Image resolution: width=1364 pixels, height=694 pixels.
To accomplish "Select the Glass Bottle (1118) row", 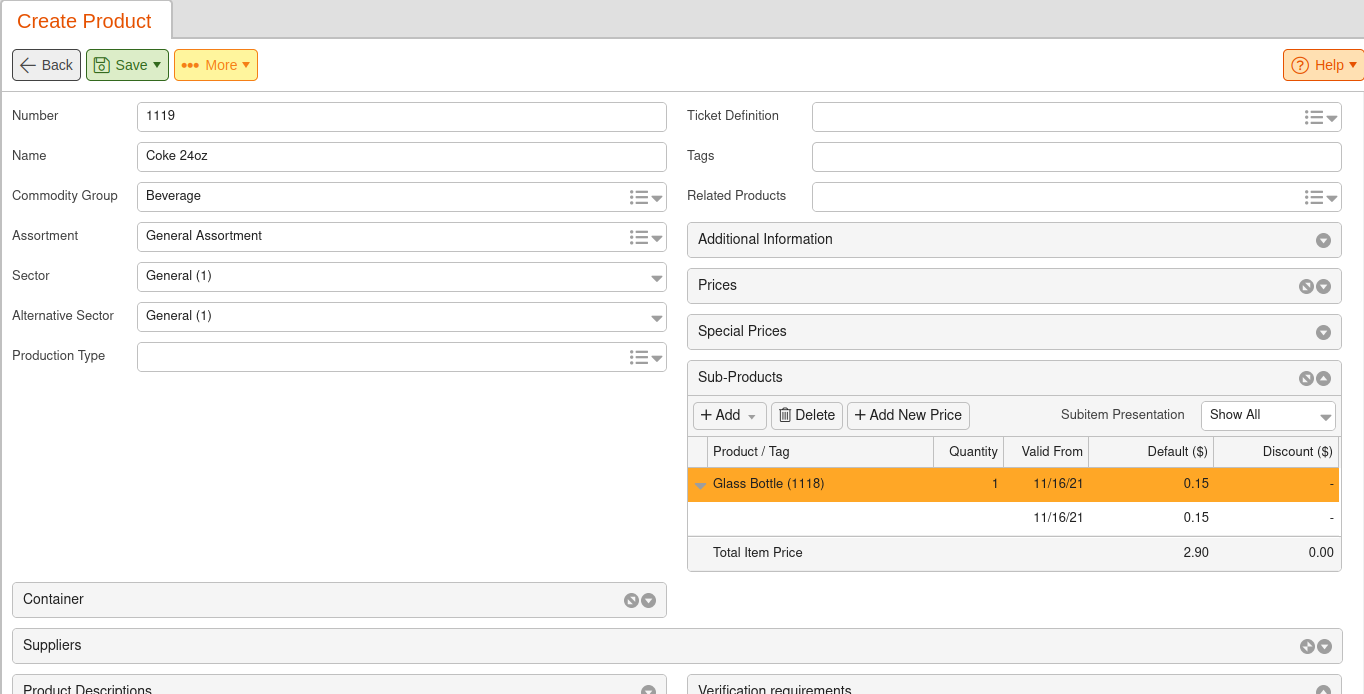I will (x=1013, y=484).
